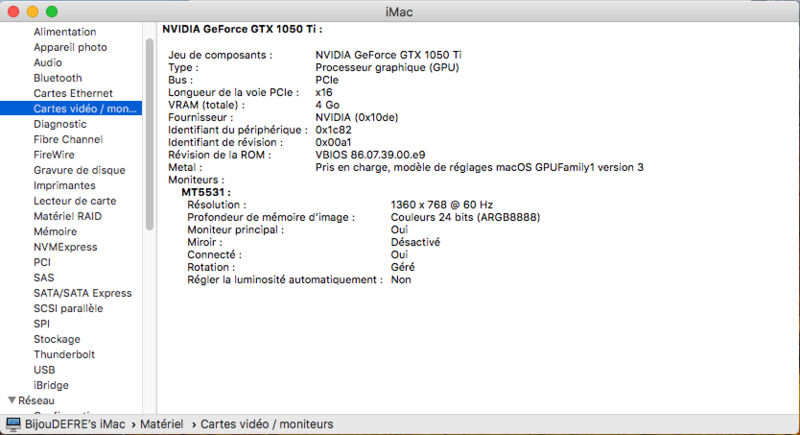Click the 4 Go VRAM value
Image resolution: width=800 pixels, height=435 pixels.
(x=328, y=105)
